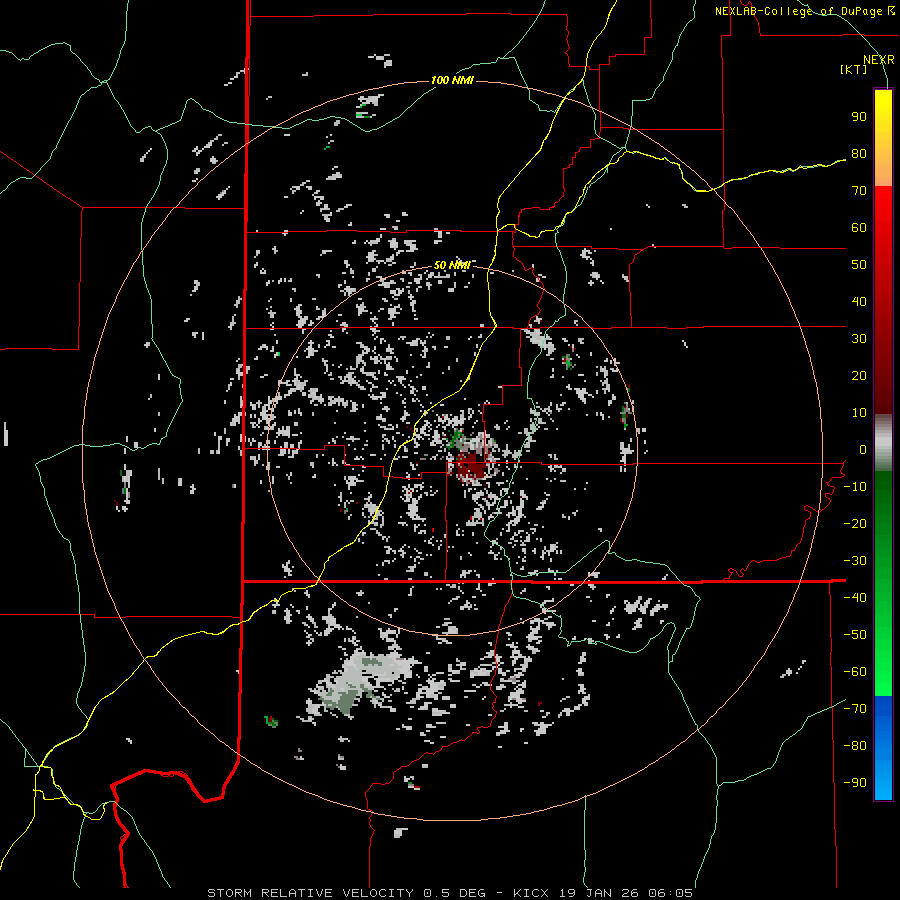Select the positive "70" scale value
This screenshot has width=900, height=900.
(859, 191)
